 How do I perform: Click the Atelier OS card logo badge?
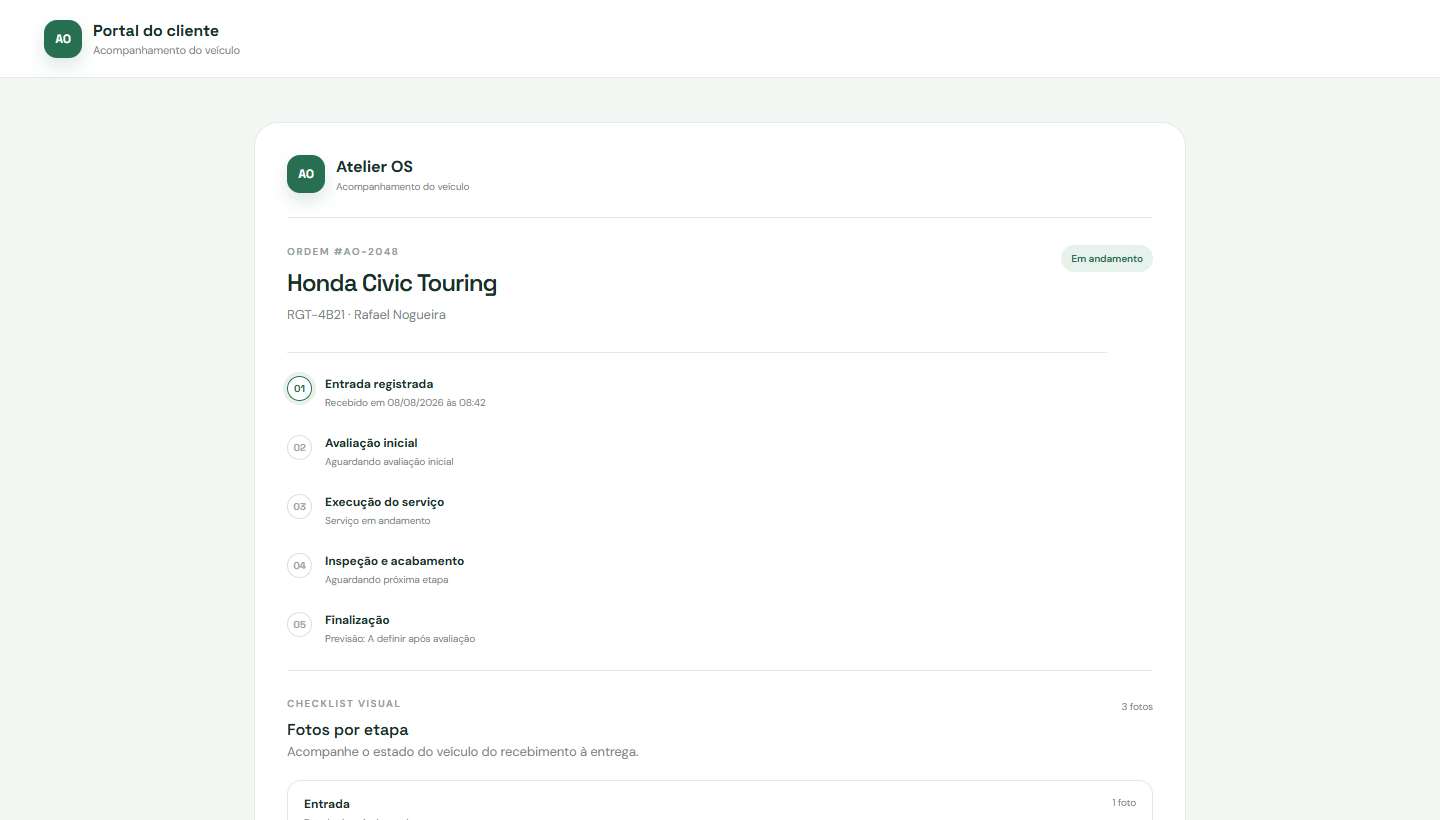(x=306, y=174)
